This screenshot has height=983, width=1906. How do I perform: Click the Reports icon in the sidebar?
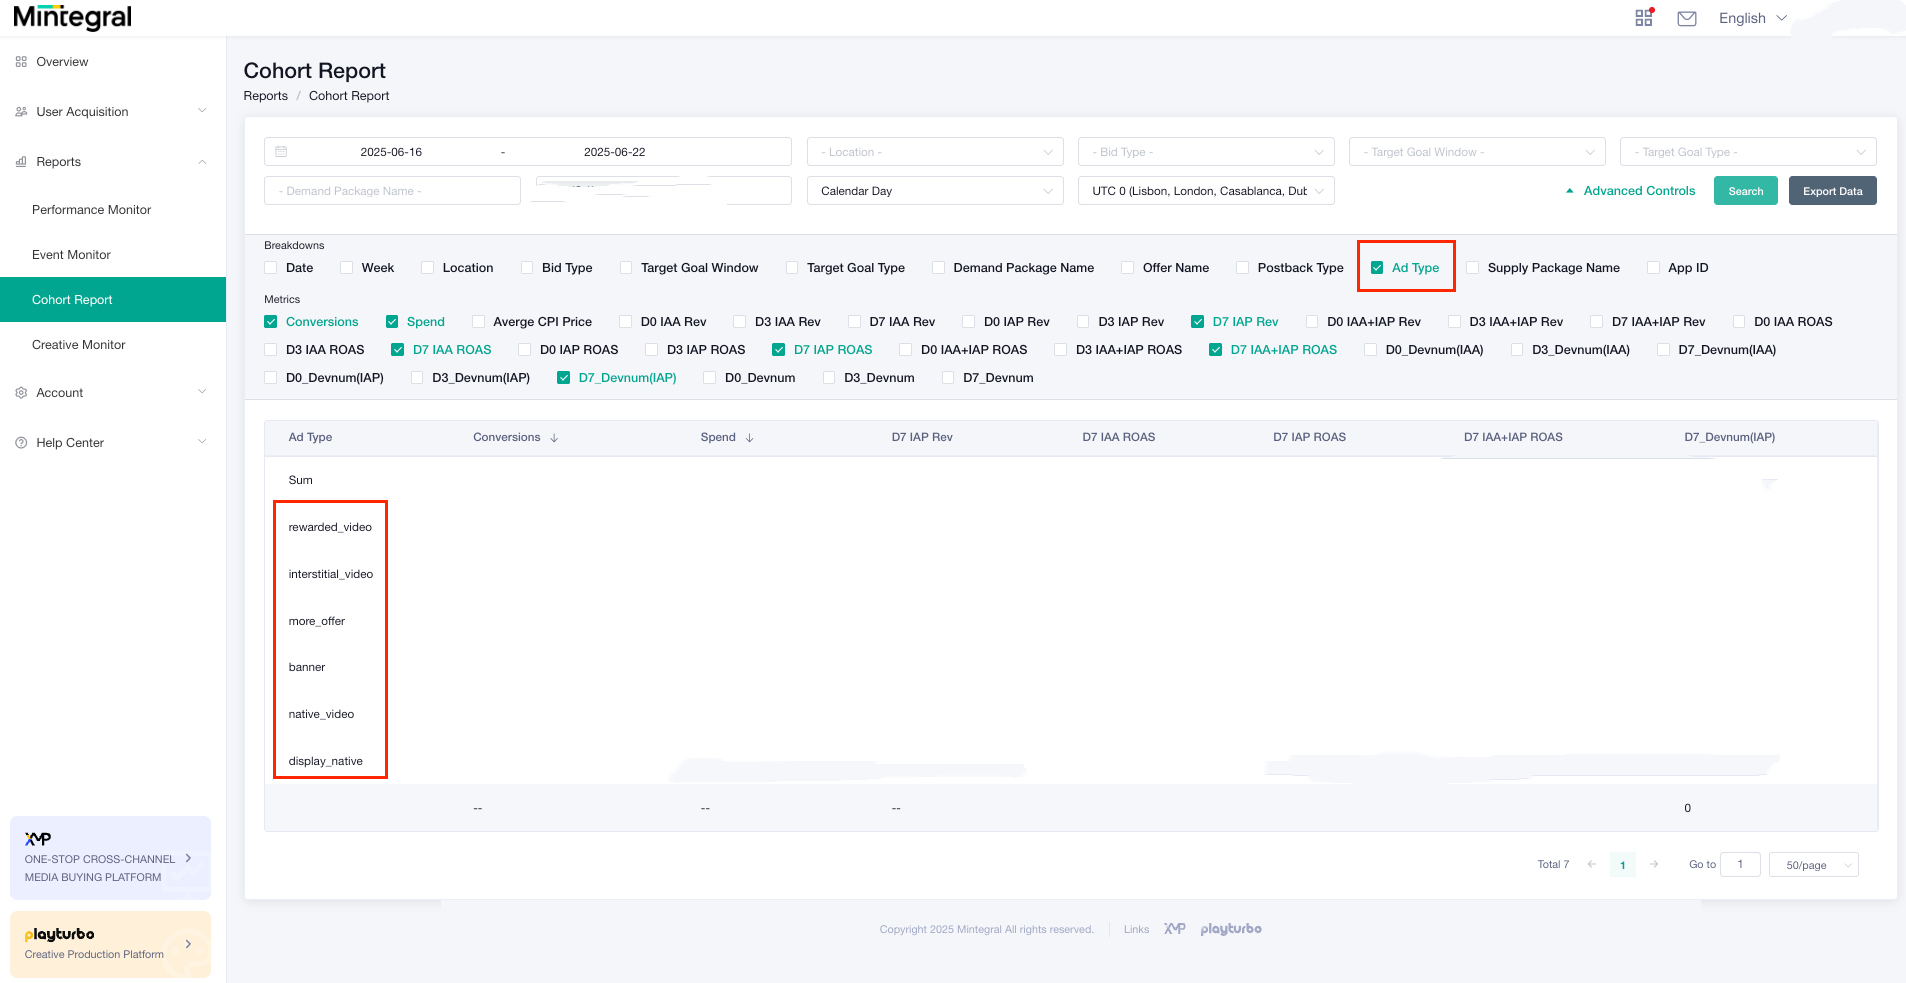[21, 161]
